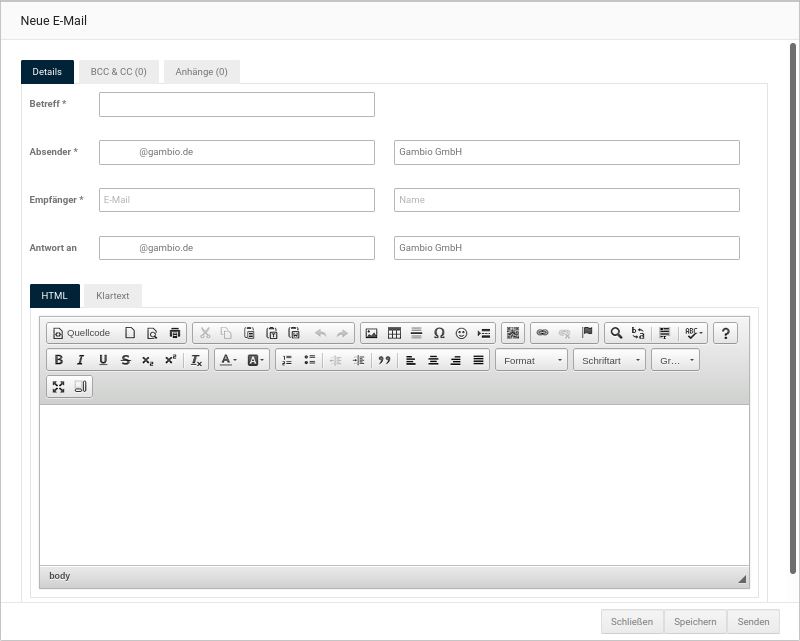
Task: Open the Schriftart font dropdown
Action: (609, 360)
